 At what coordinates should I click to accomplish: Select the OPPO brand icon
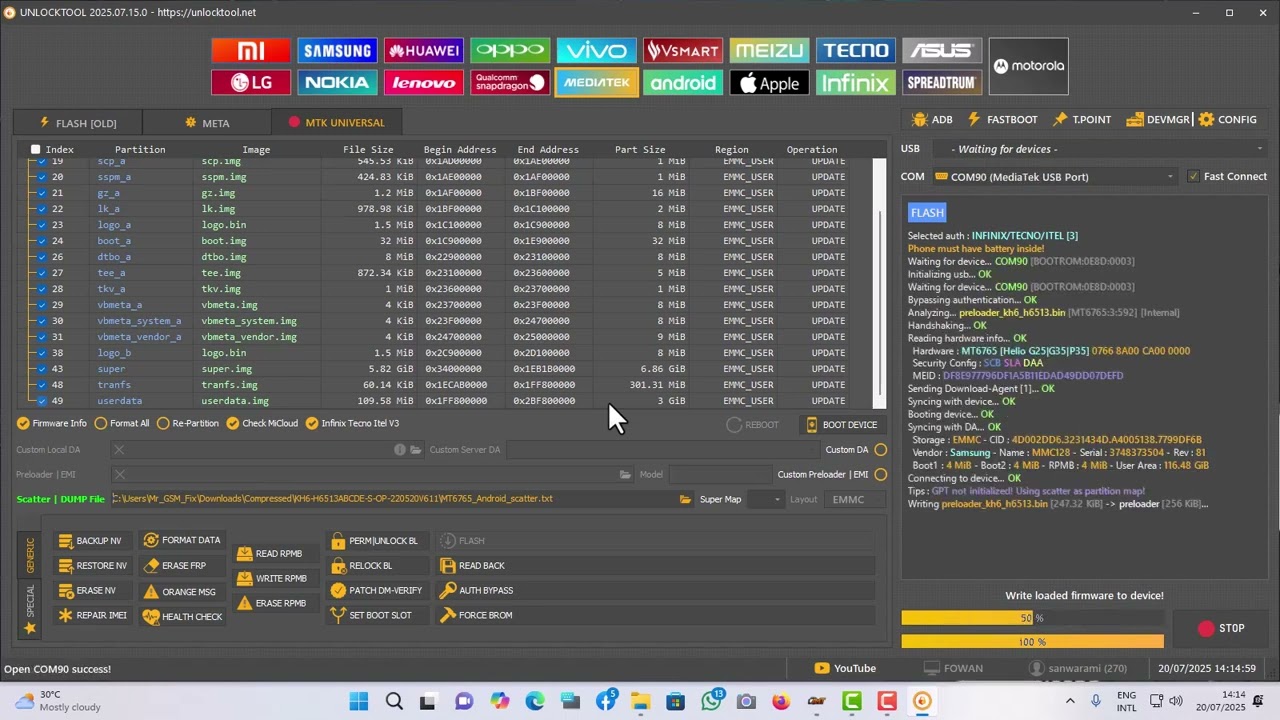coord(510,51)
